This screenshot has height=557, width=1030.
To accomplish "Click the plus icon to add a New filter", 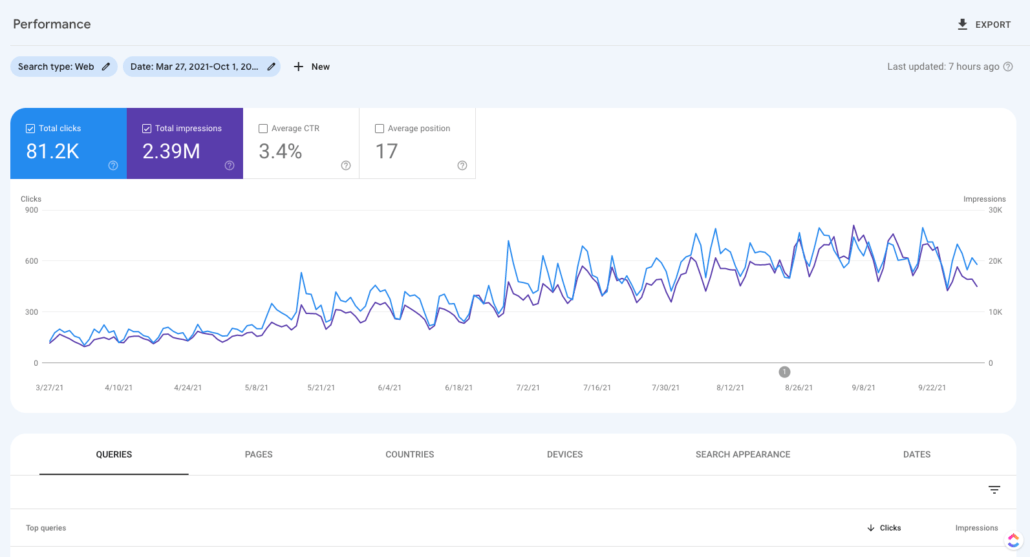I will [298, 66].
